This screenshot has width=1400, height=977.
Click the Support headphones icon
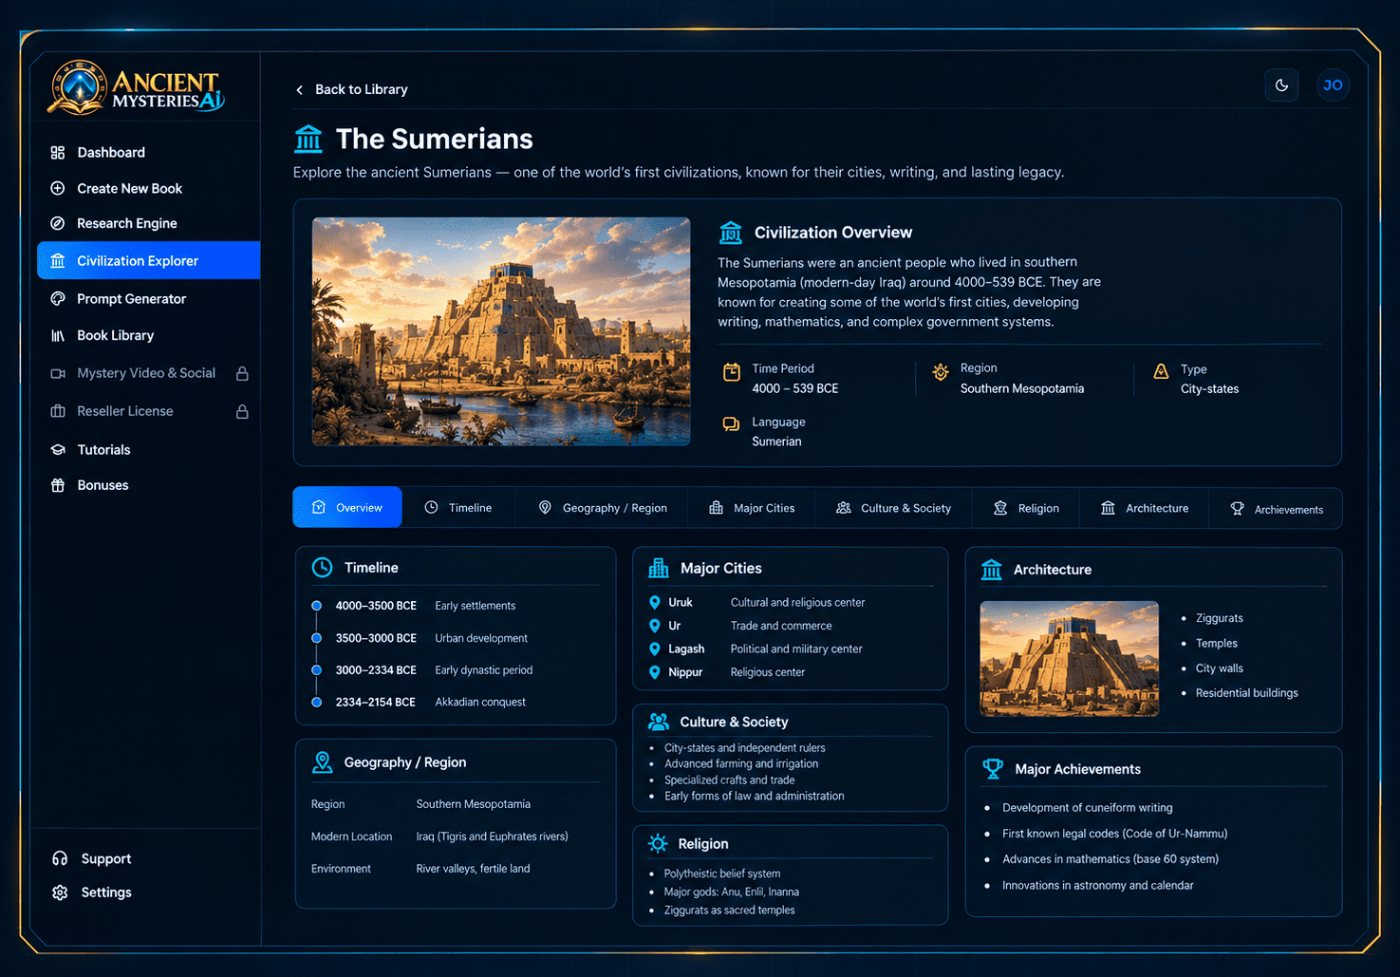pyautogui.click(x=60, y=859)
